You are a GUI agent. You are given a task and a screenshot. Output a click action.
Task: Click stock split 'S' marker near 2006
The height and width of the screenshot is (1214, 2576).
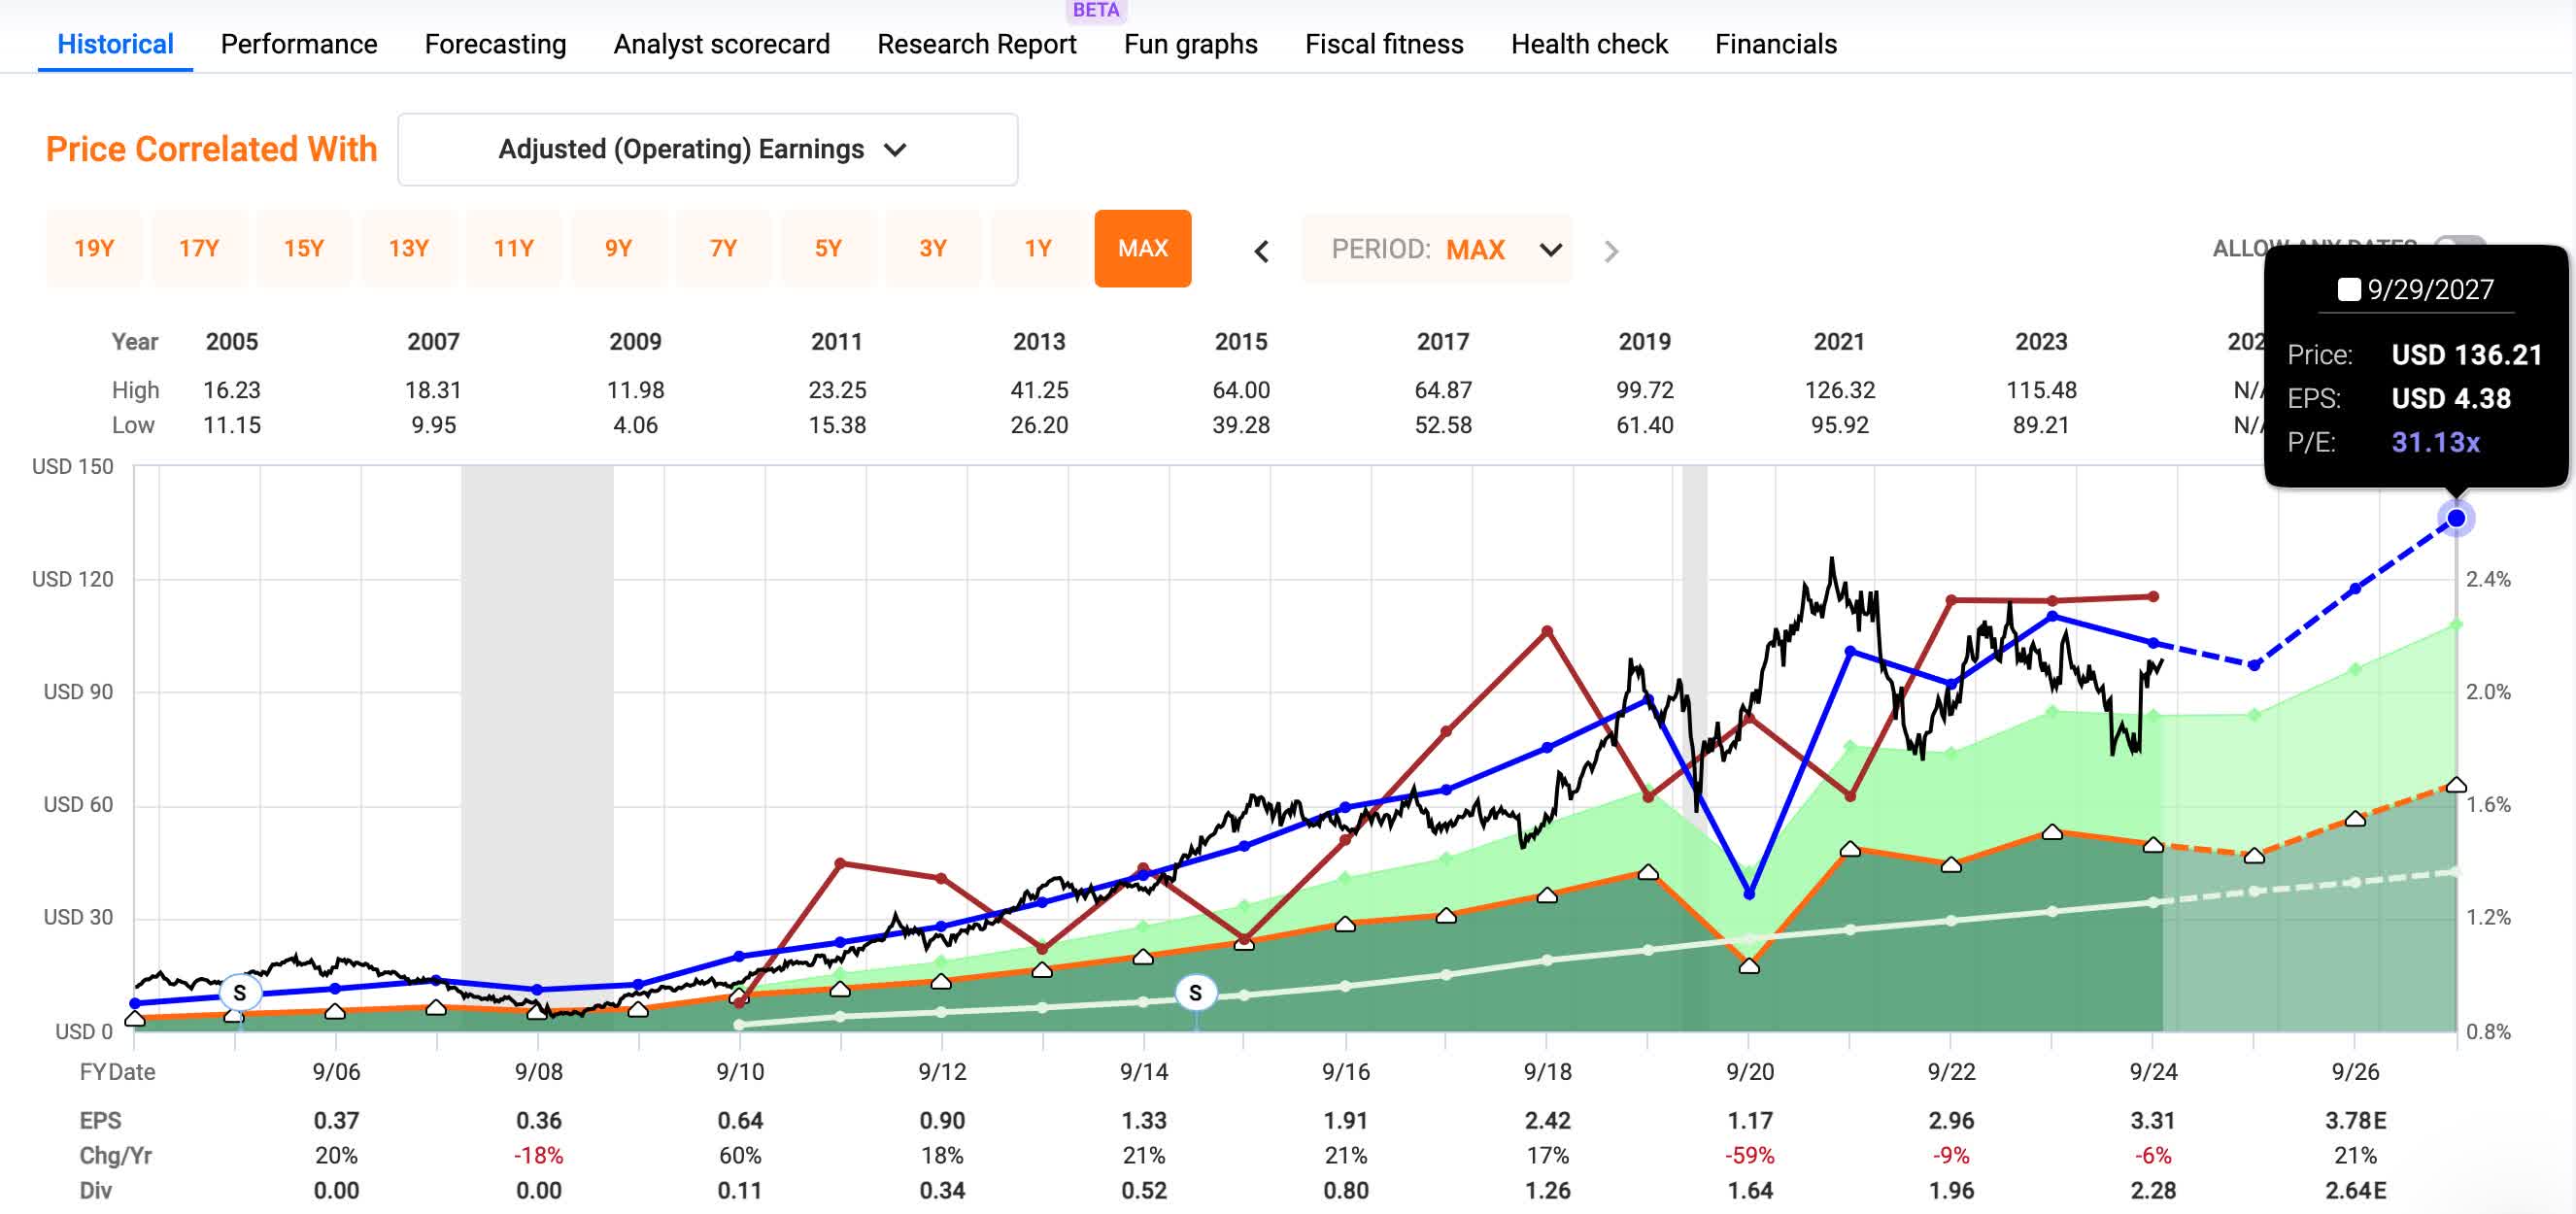[x=239, y=993]
